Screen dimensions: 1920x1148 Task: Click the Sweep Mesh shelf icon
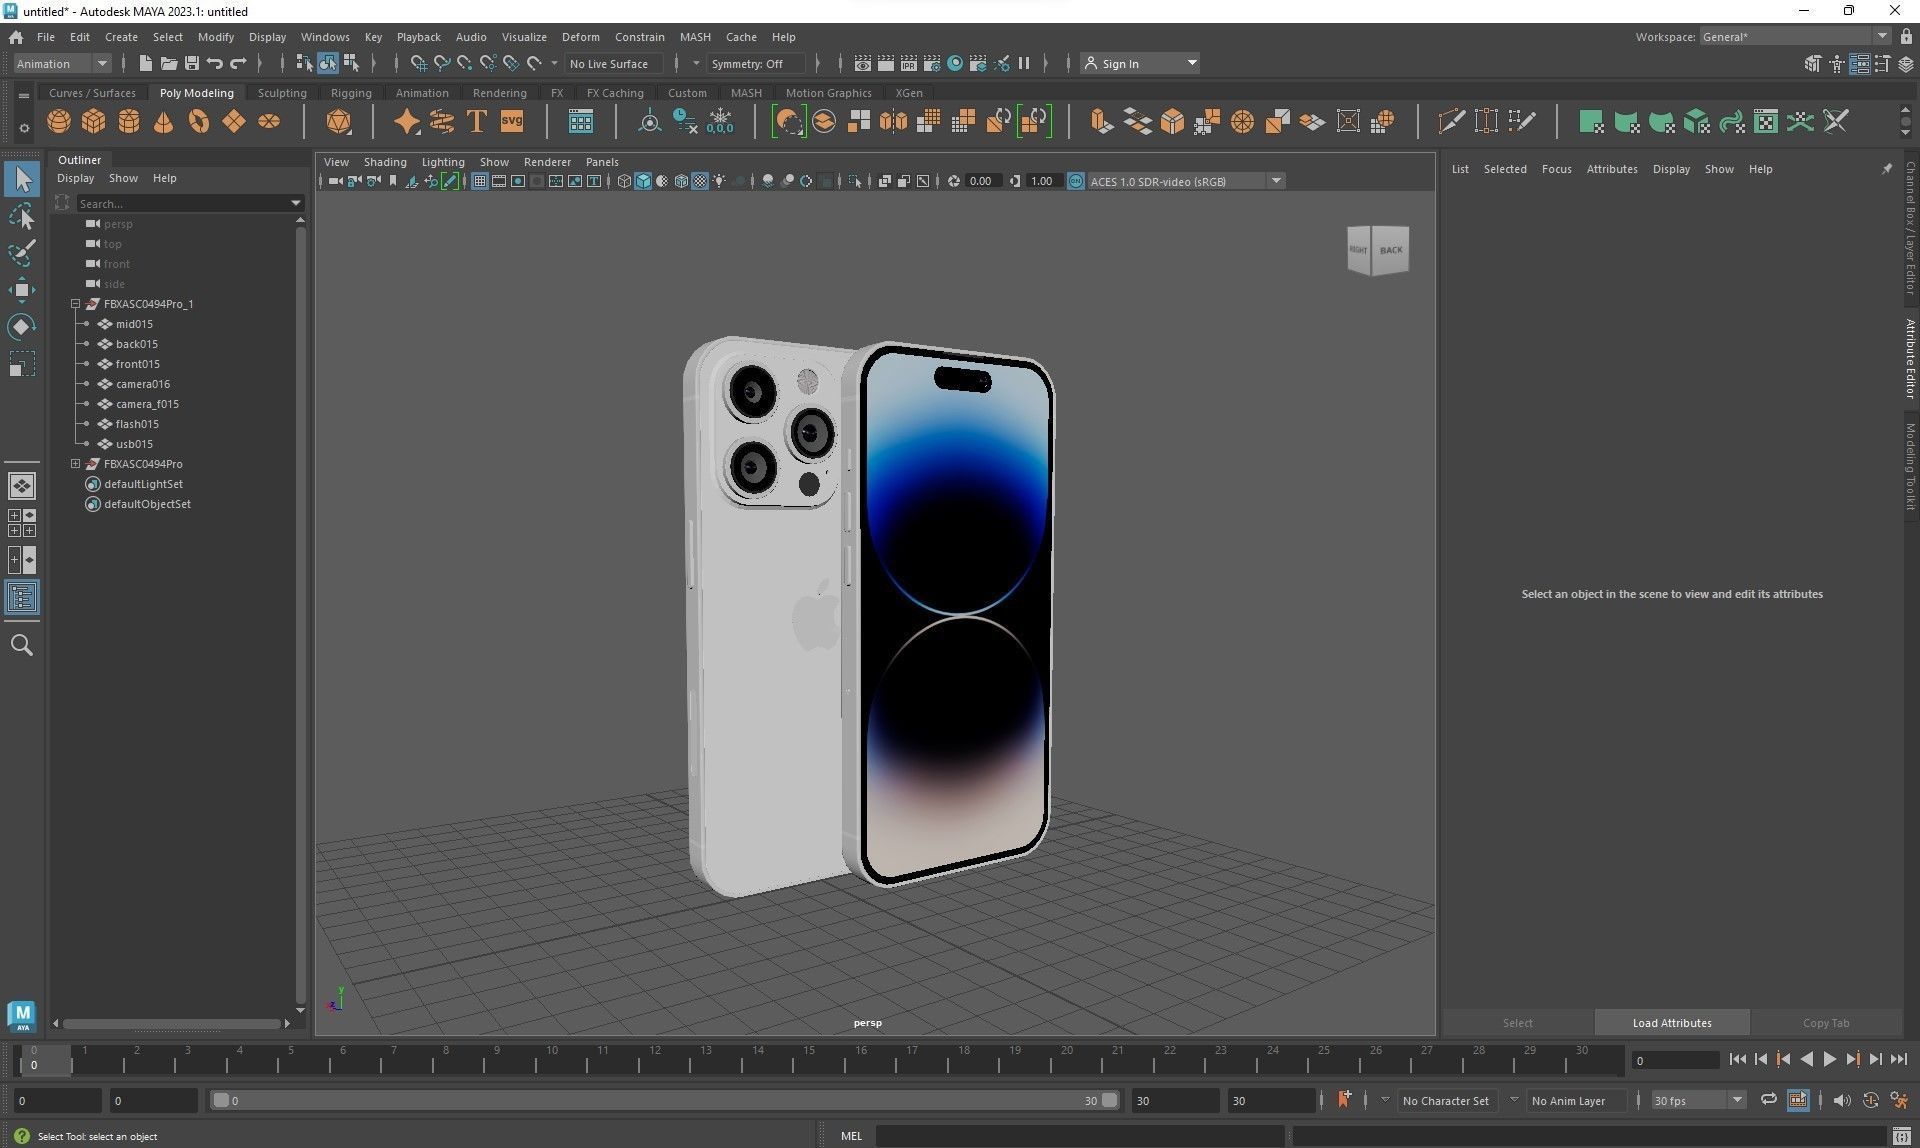coord(442,122)
